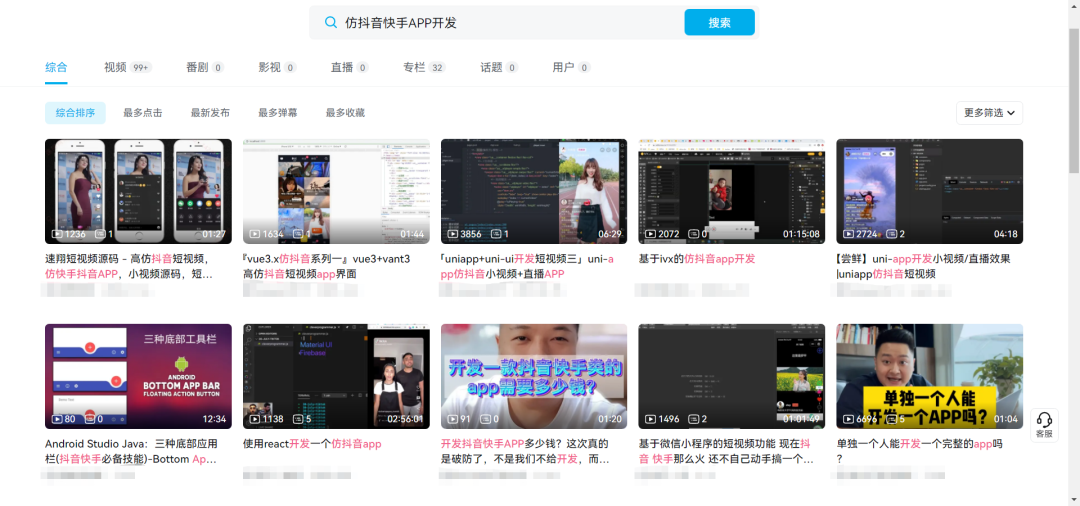Open the Android Bottom App Bar thumbnail

click(x=138, y=376)
